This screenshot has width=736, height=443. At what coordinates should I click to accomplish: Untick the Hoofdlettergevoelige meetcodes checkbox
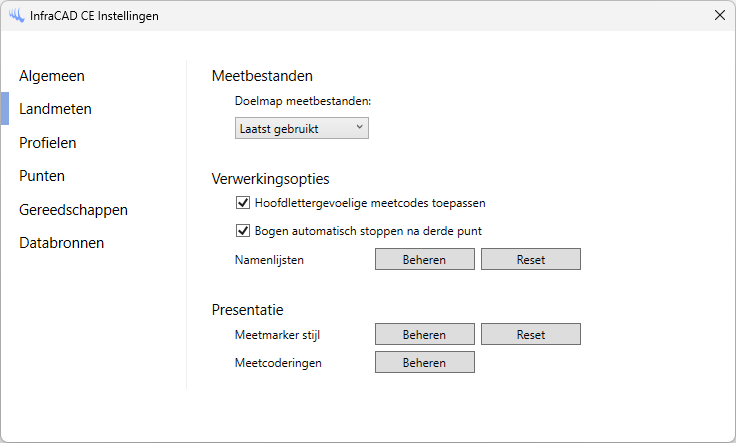242,203
